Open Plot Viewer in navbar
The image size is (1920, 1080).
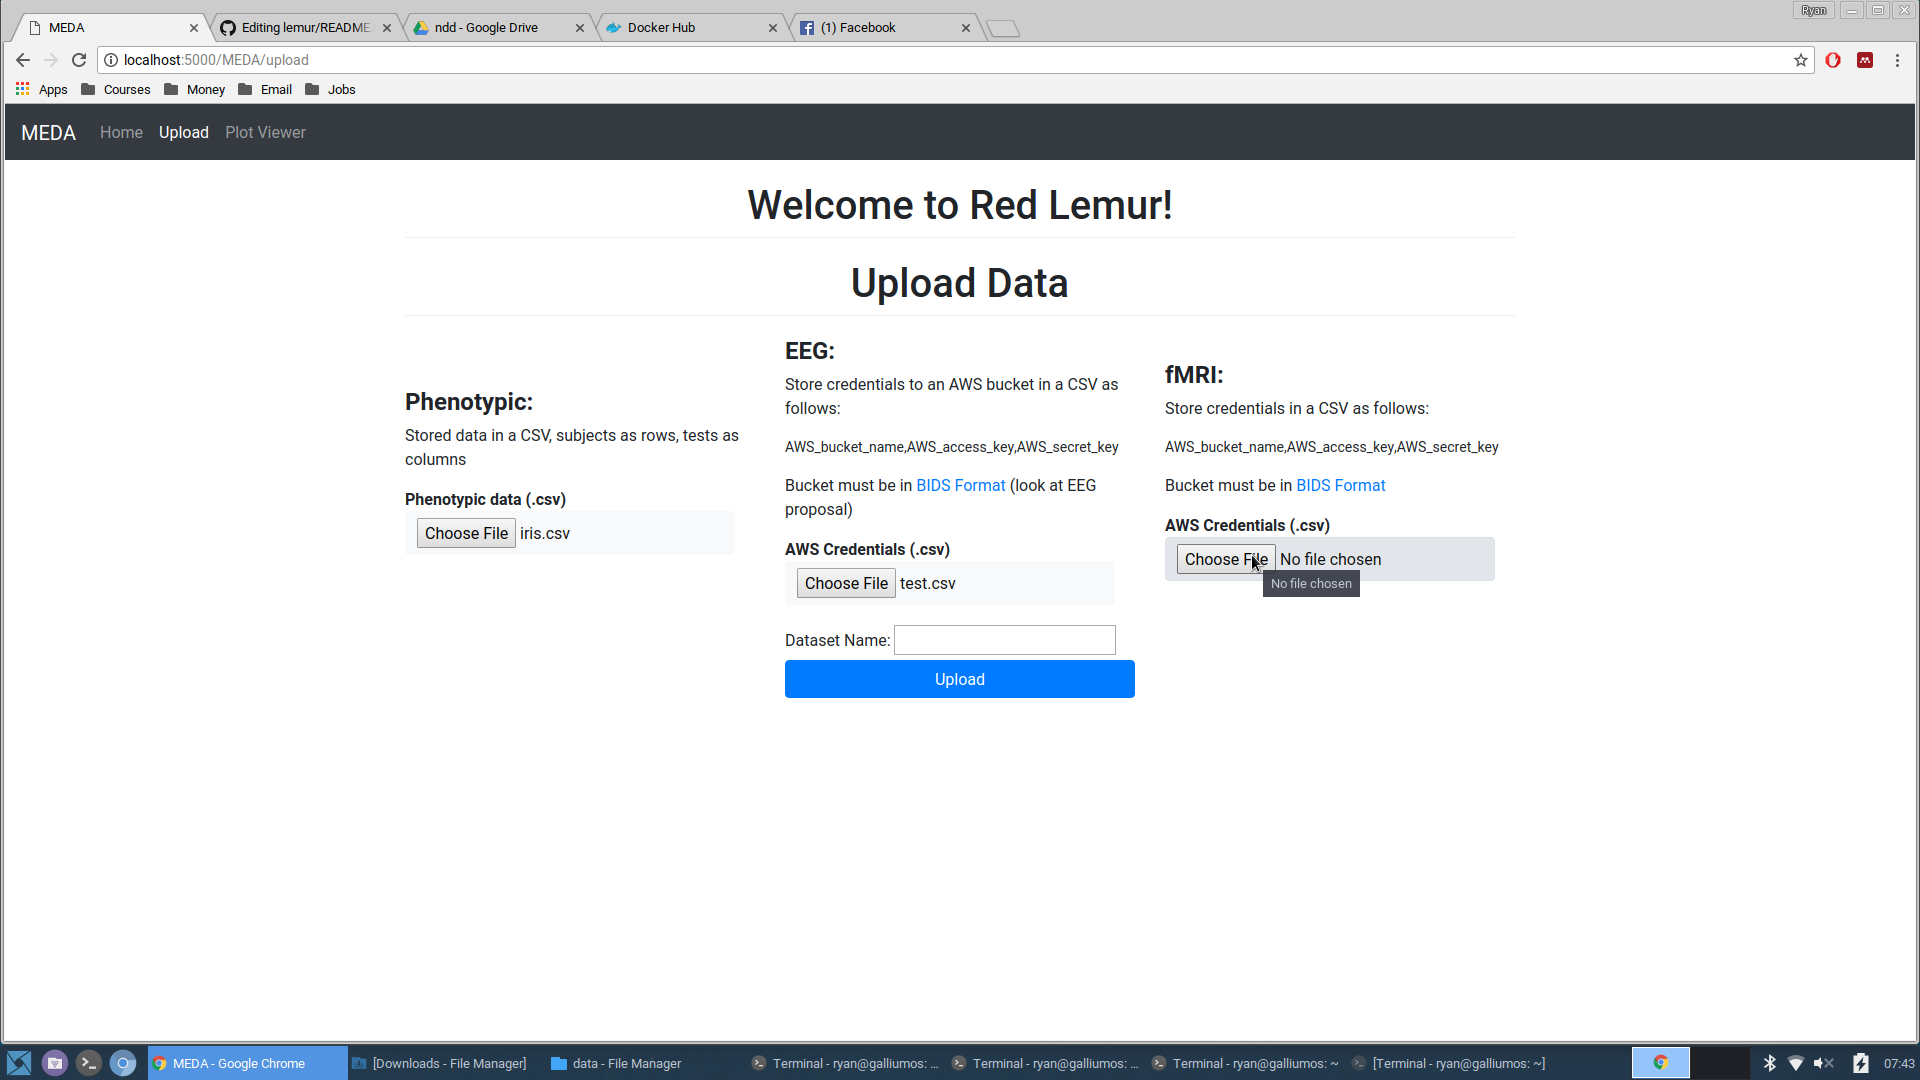265,132
